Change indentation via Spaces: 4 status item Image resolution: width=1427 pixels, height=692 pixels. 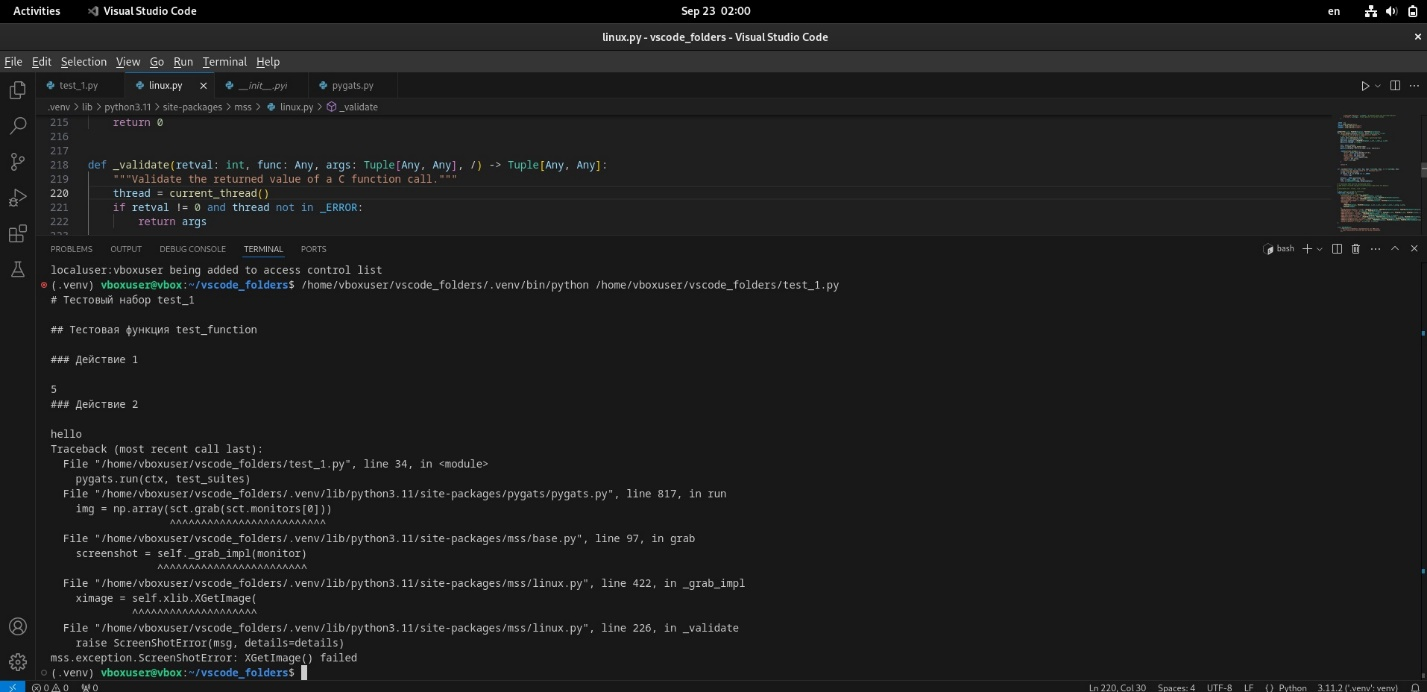point(1176,687)
